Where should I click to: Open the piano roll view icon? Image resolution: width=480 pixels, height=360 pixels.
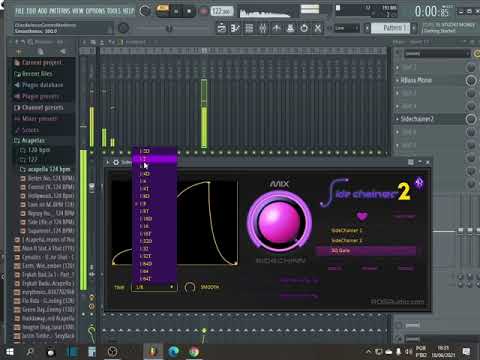point(235,29)
